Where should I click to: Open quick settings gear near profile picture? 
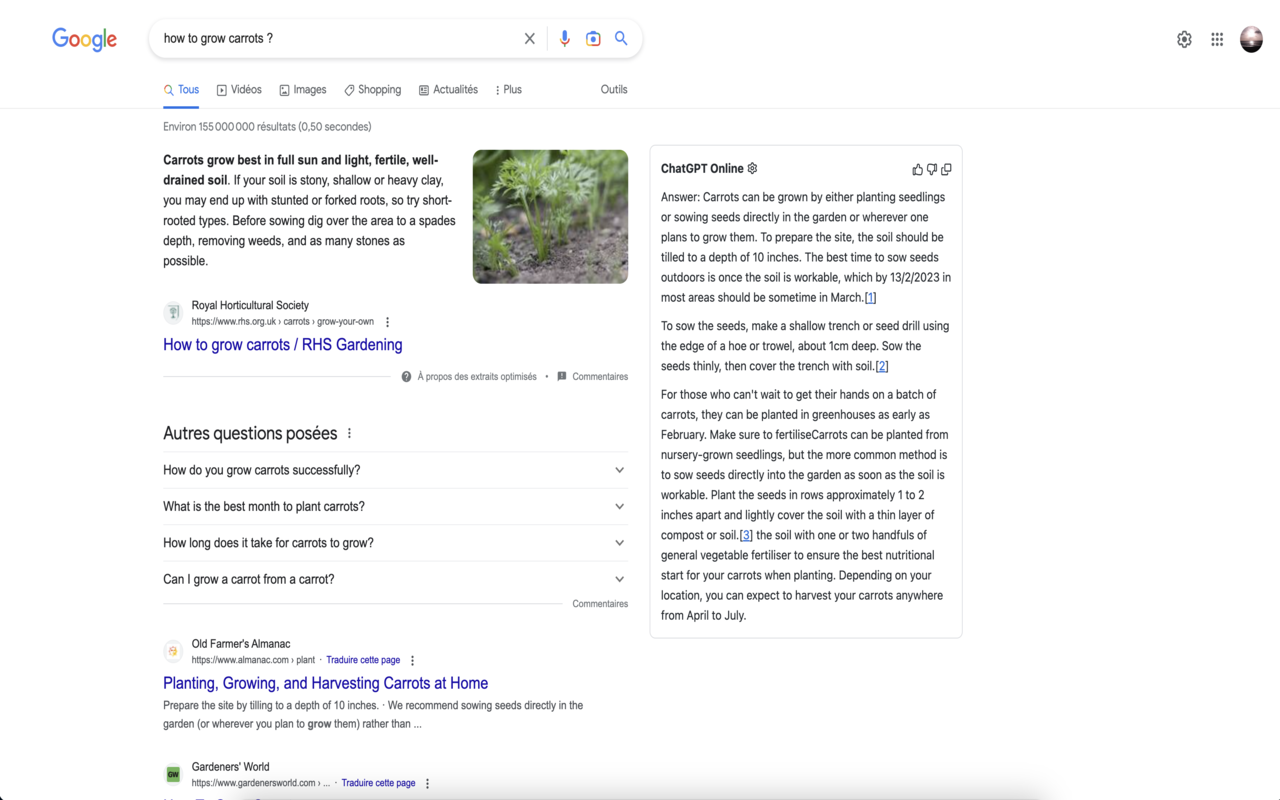click(x=1184, y=38)
